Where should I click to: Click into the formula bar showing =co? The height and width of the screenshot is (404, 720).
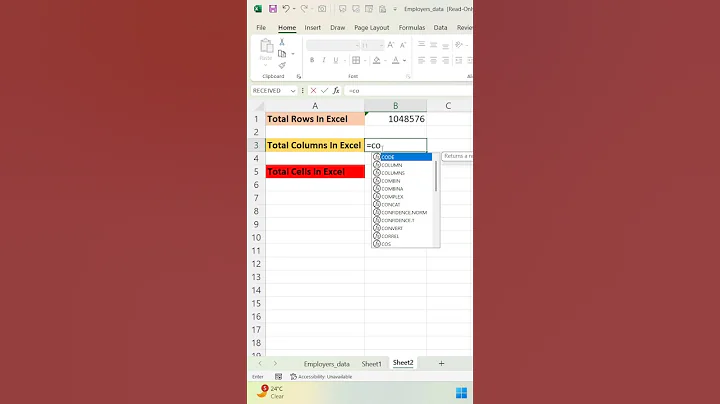[x=409, y=91]
